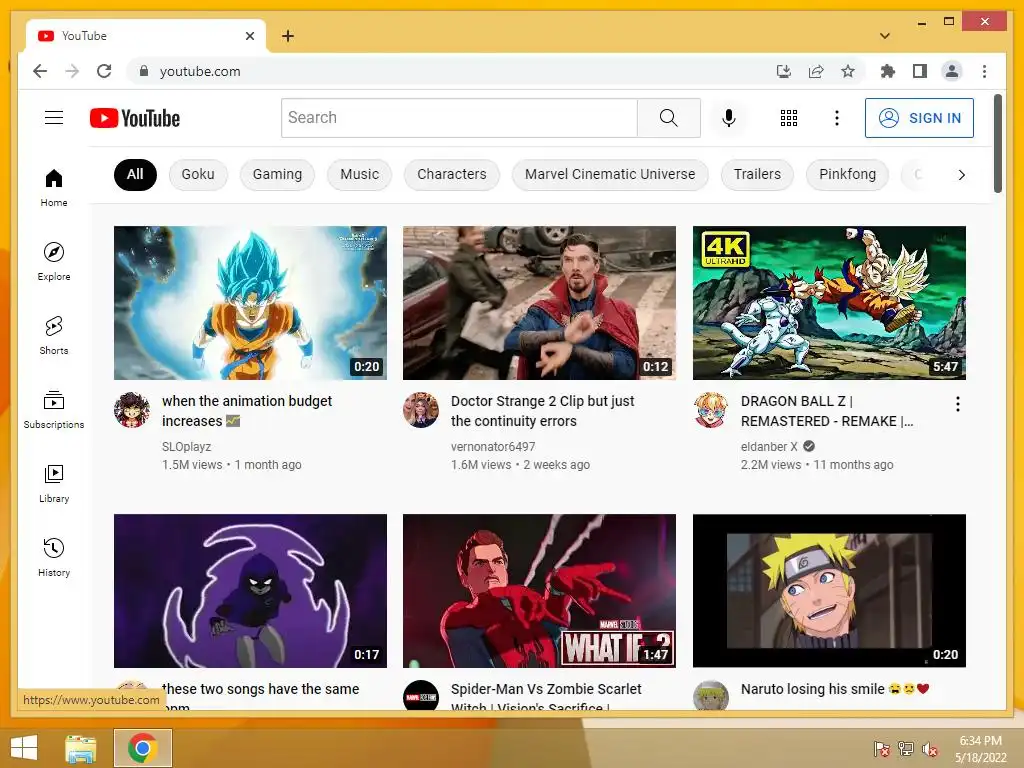The height and width of the screenshot is (768, 1024).
Task: Open 'DRAGON BALL Z | REMASTERED' title
Action: (827, 411)
